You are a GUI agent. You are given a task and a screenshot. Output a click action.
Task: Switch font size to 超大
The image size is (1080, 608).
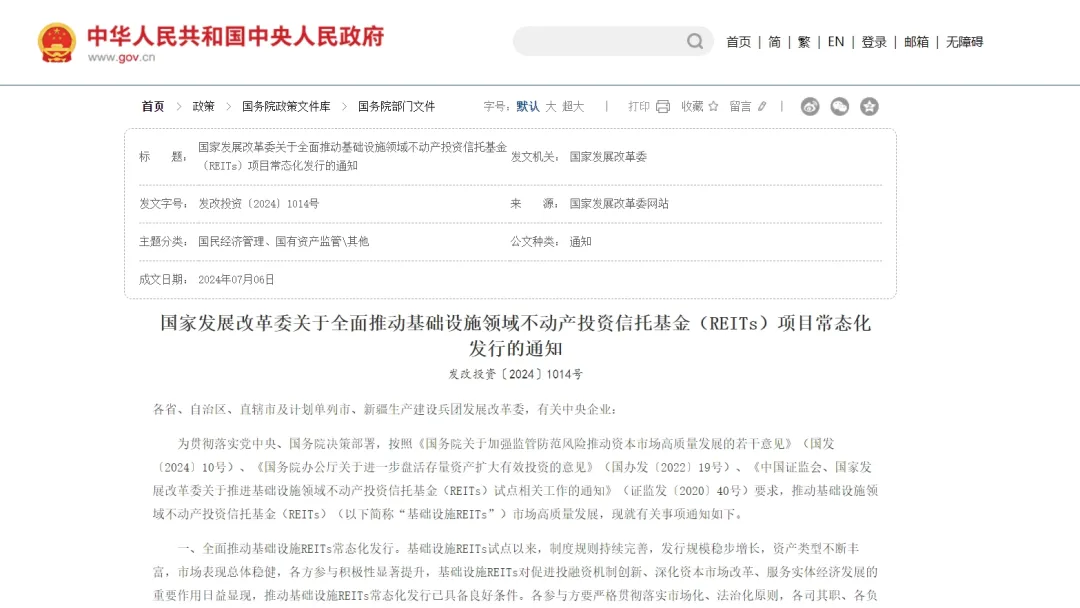tap(573, 106)
